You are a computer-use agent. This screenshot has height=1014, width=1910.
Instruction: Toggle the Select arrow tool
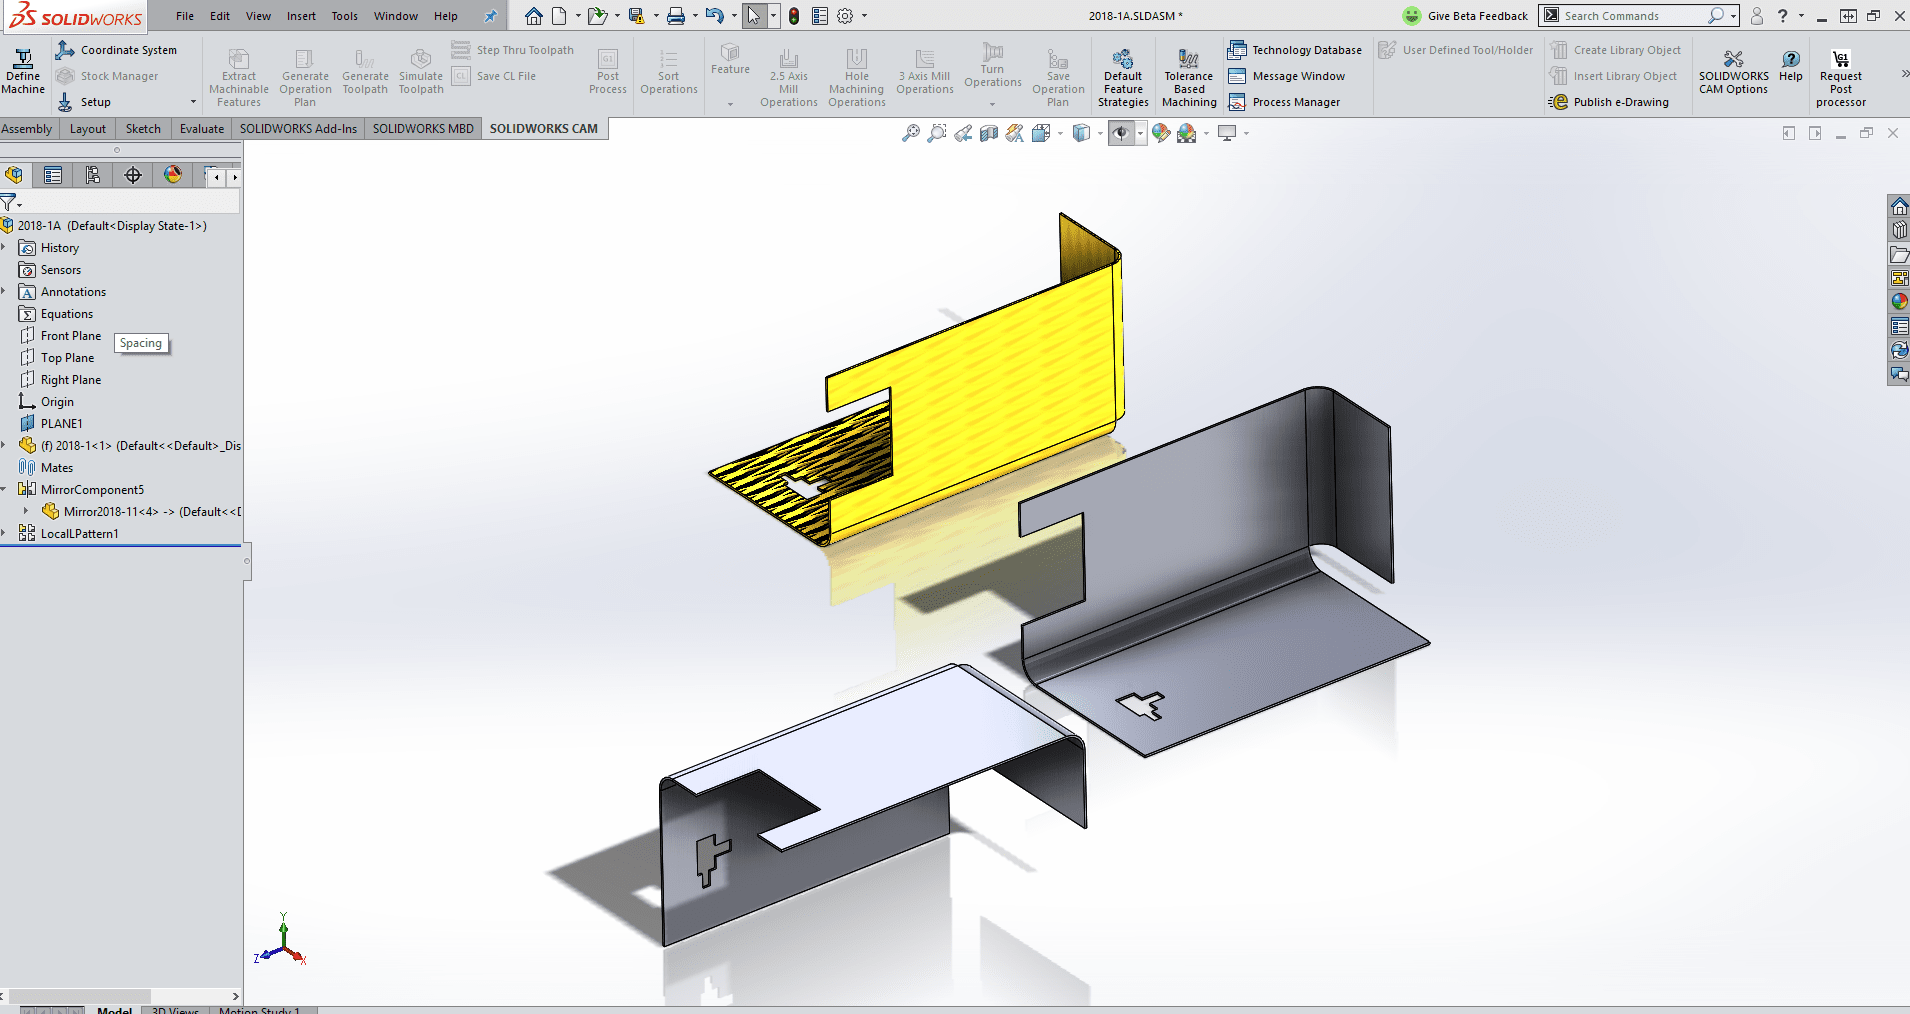click(x=754, y=16)
